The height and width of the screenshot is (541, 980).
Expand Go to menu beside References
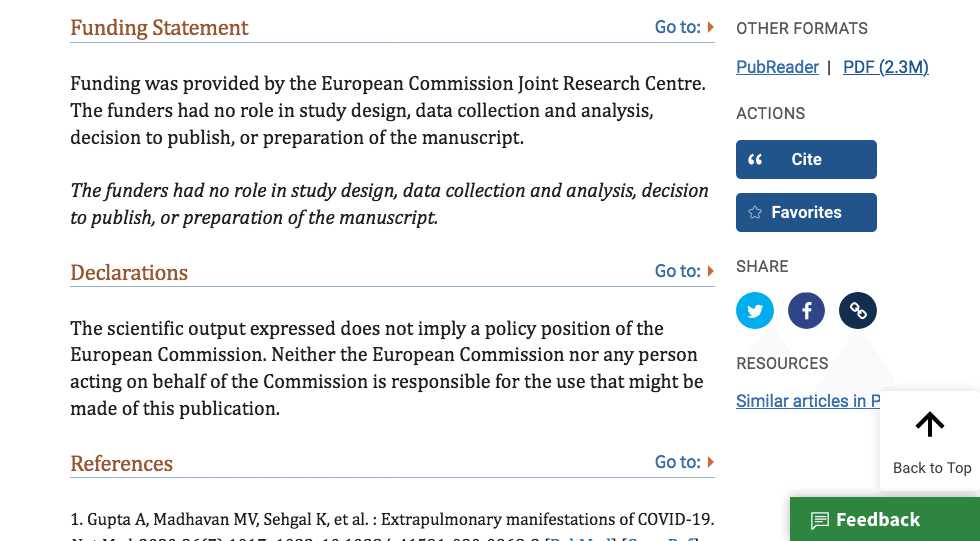point(684,462)
